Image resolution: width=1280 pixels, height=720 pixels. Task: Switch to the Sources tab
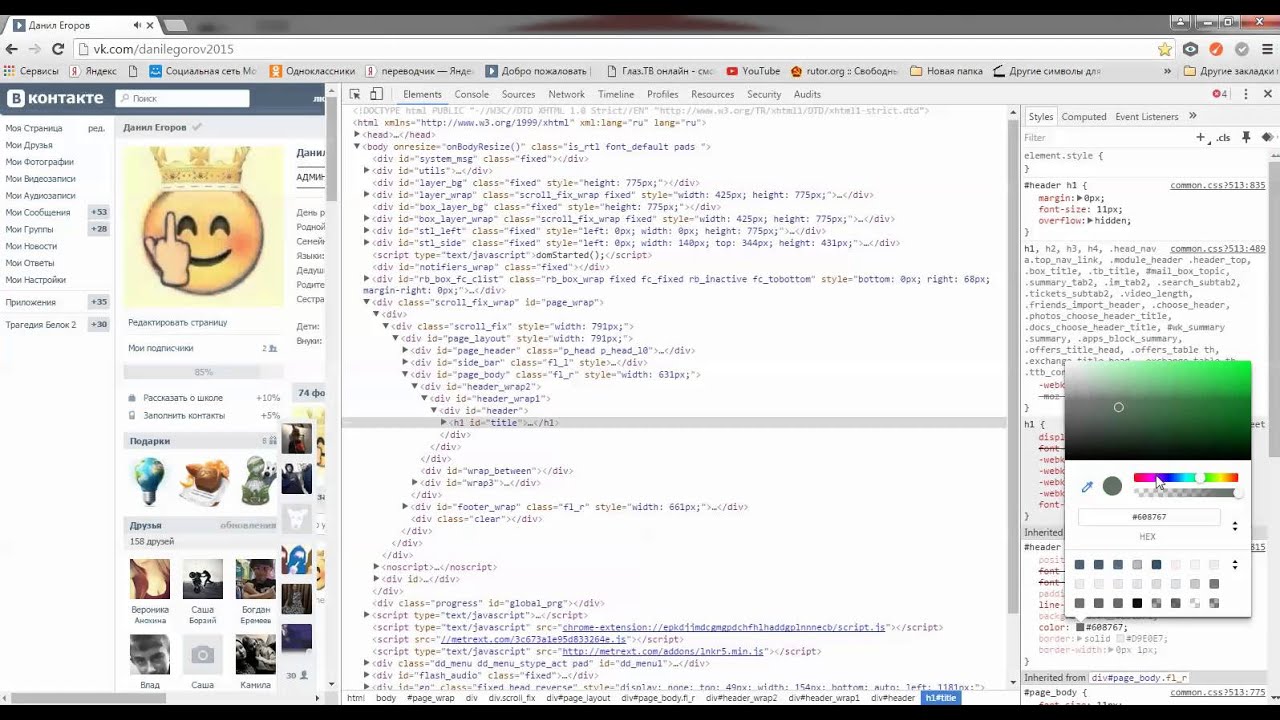pyautogui.click(x=518, y=94)
